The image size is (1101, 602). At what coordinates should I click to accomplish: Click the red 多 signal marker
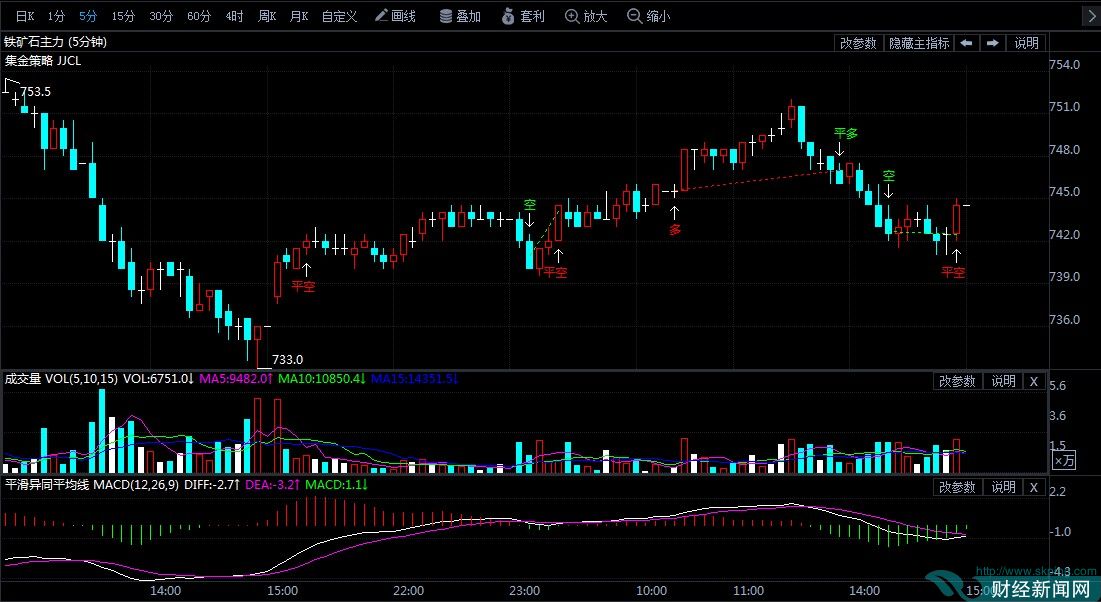[675, 229]
